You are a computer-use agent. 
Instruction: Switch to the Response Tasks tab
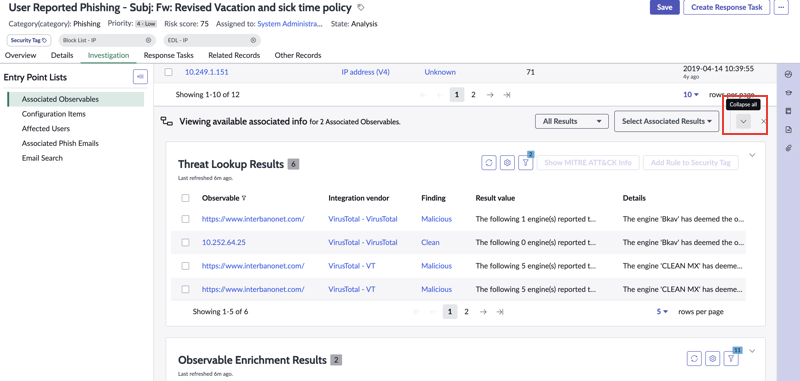[168, 55]
